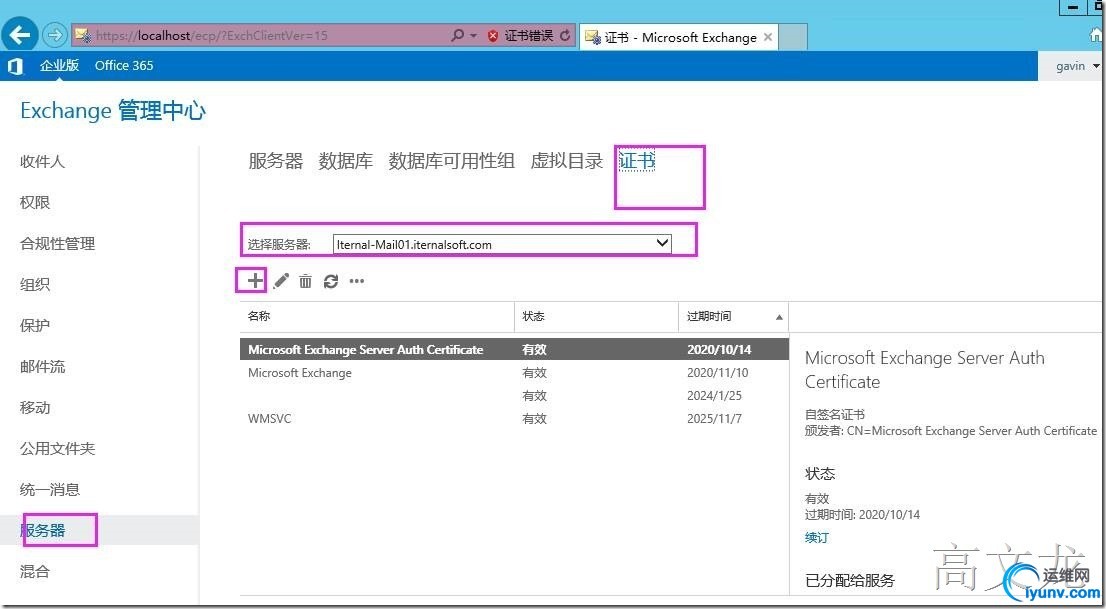Screen dimensions: 1106x609
Task: Click the 2020/11/10 expiry date cell
Action: (x=717, y=373)
